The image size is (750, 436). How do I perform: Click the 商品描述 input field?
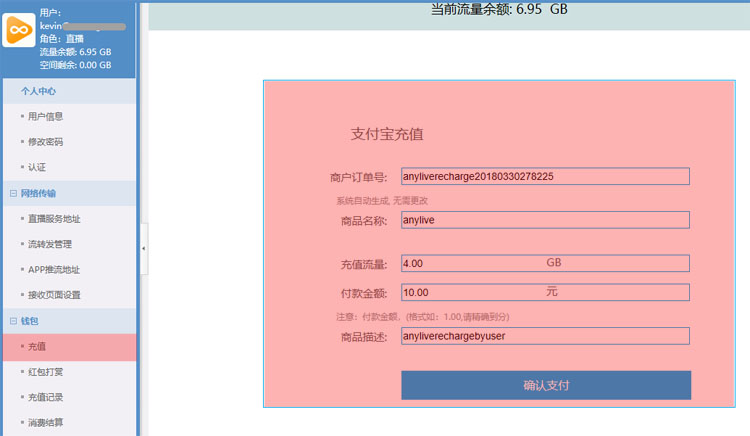tap(545, 336)
